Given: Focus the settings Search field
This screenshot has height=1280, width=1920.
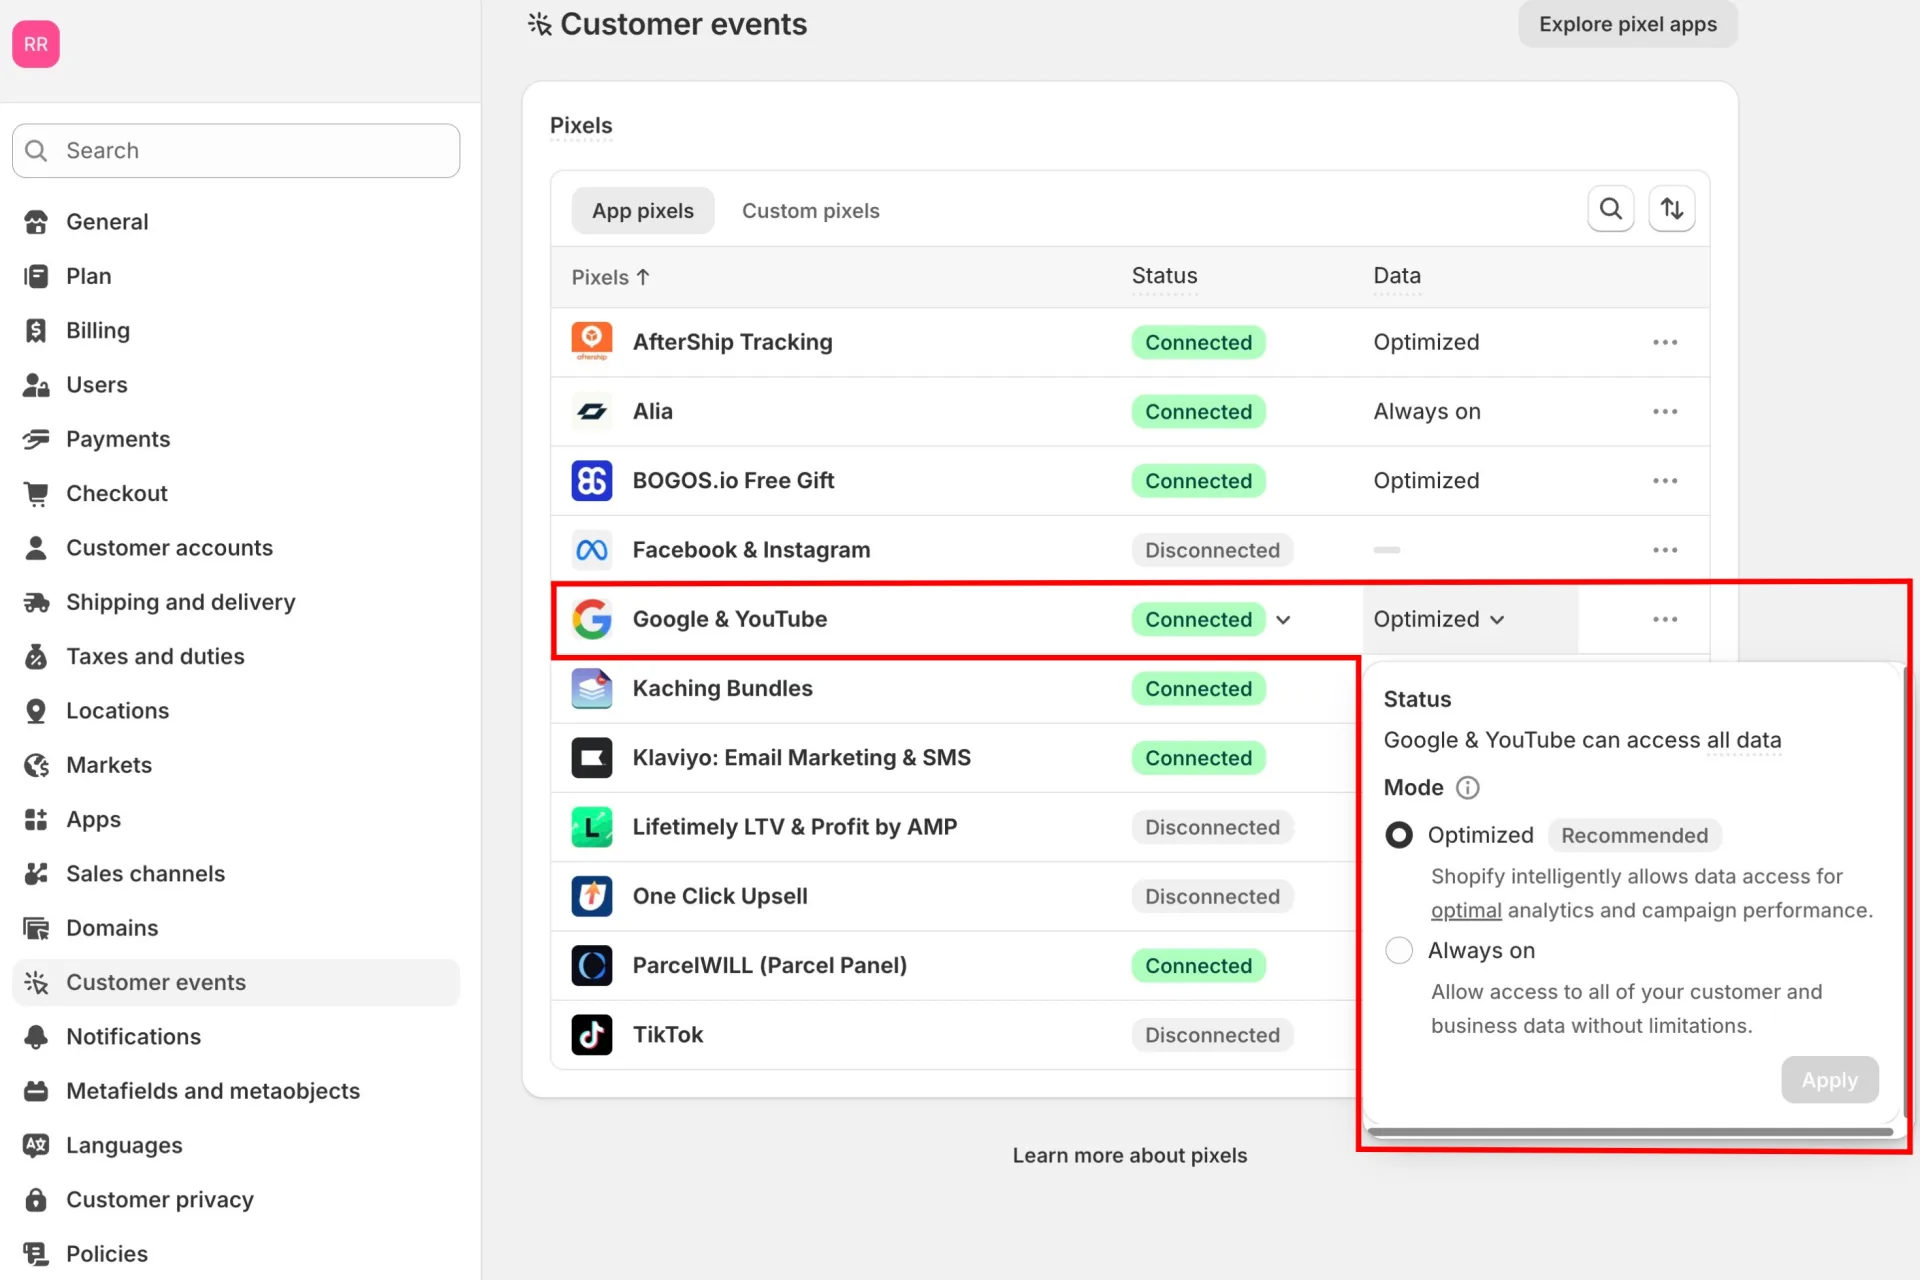Looking at the screenshot, I should (236, 151).
